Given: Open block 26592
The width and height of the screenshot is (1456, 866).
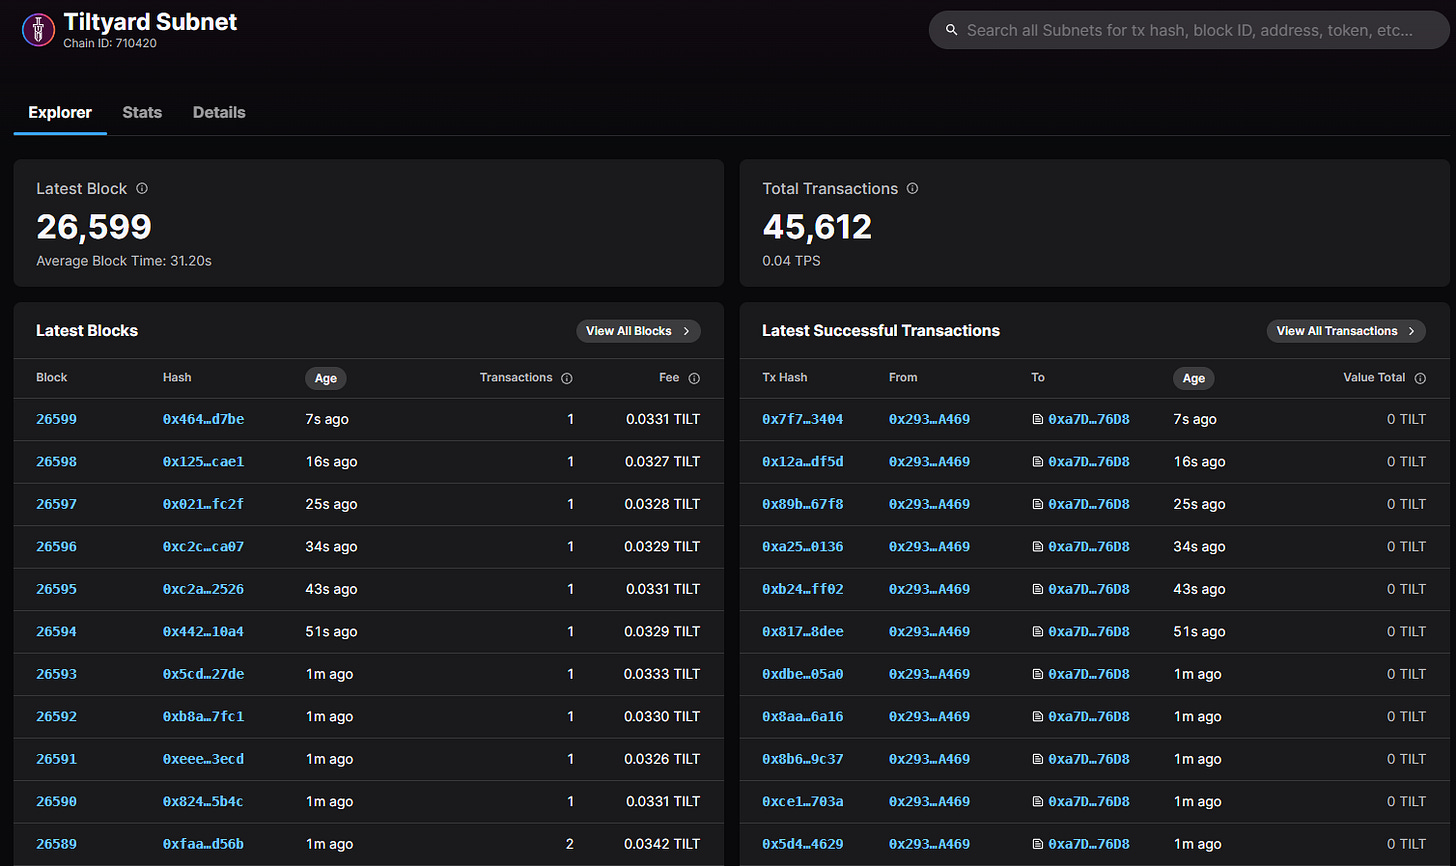Looking at the screenshot, I should point(56,717).
